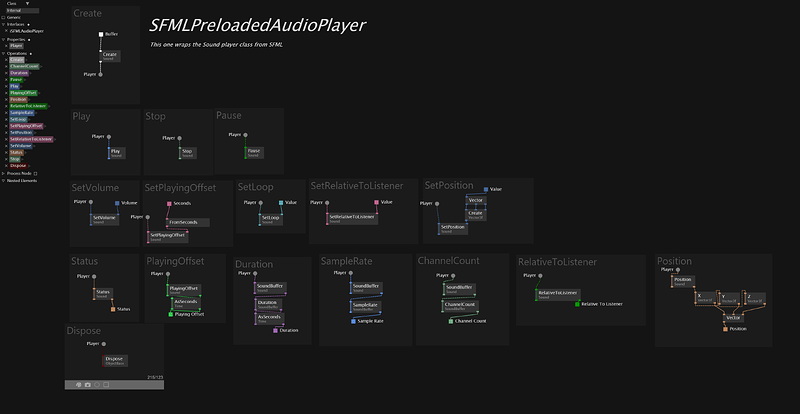Click the pink Seconds input pin in SetPlayingOffset

[x=169, y=204]
